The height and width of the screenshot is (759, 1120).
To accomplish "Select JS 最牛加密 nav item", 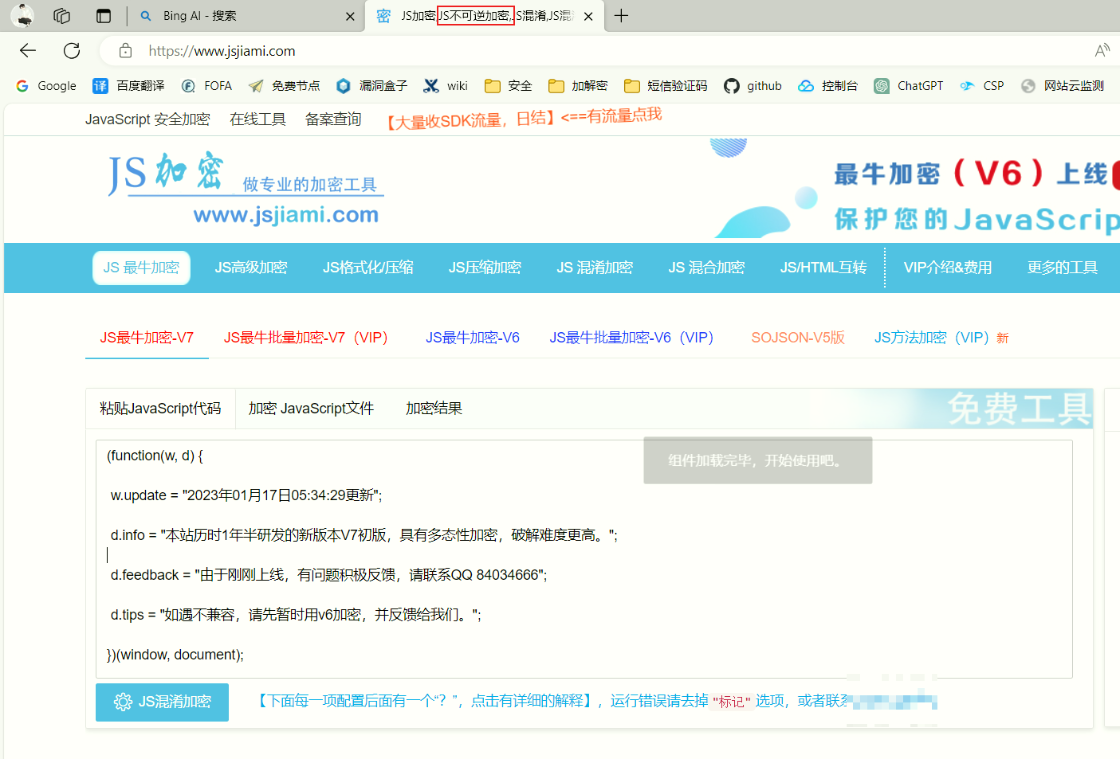I will pos(141,268).
